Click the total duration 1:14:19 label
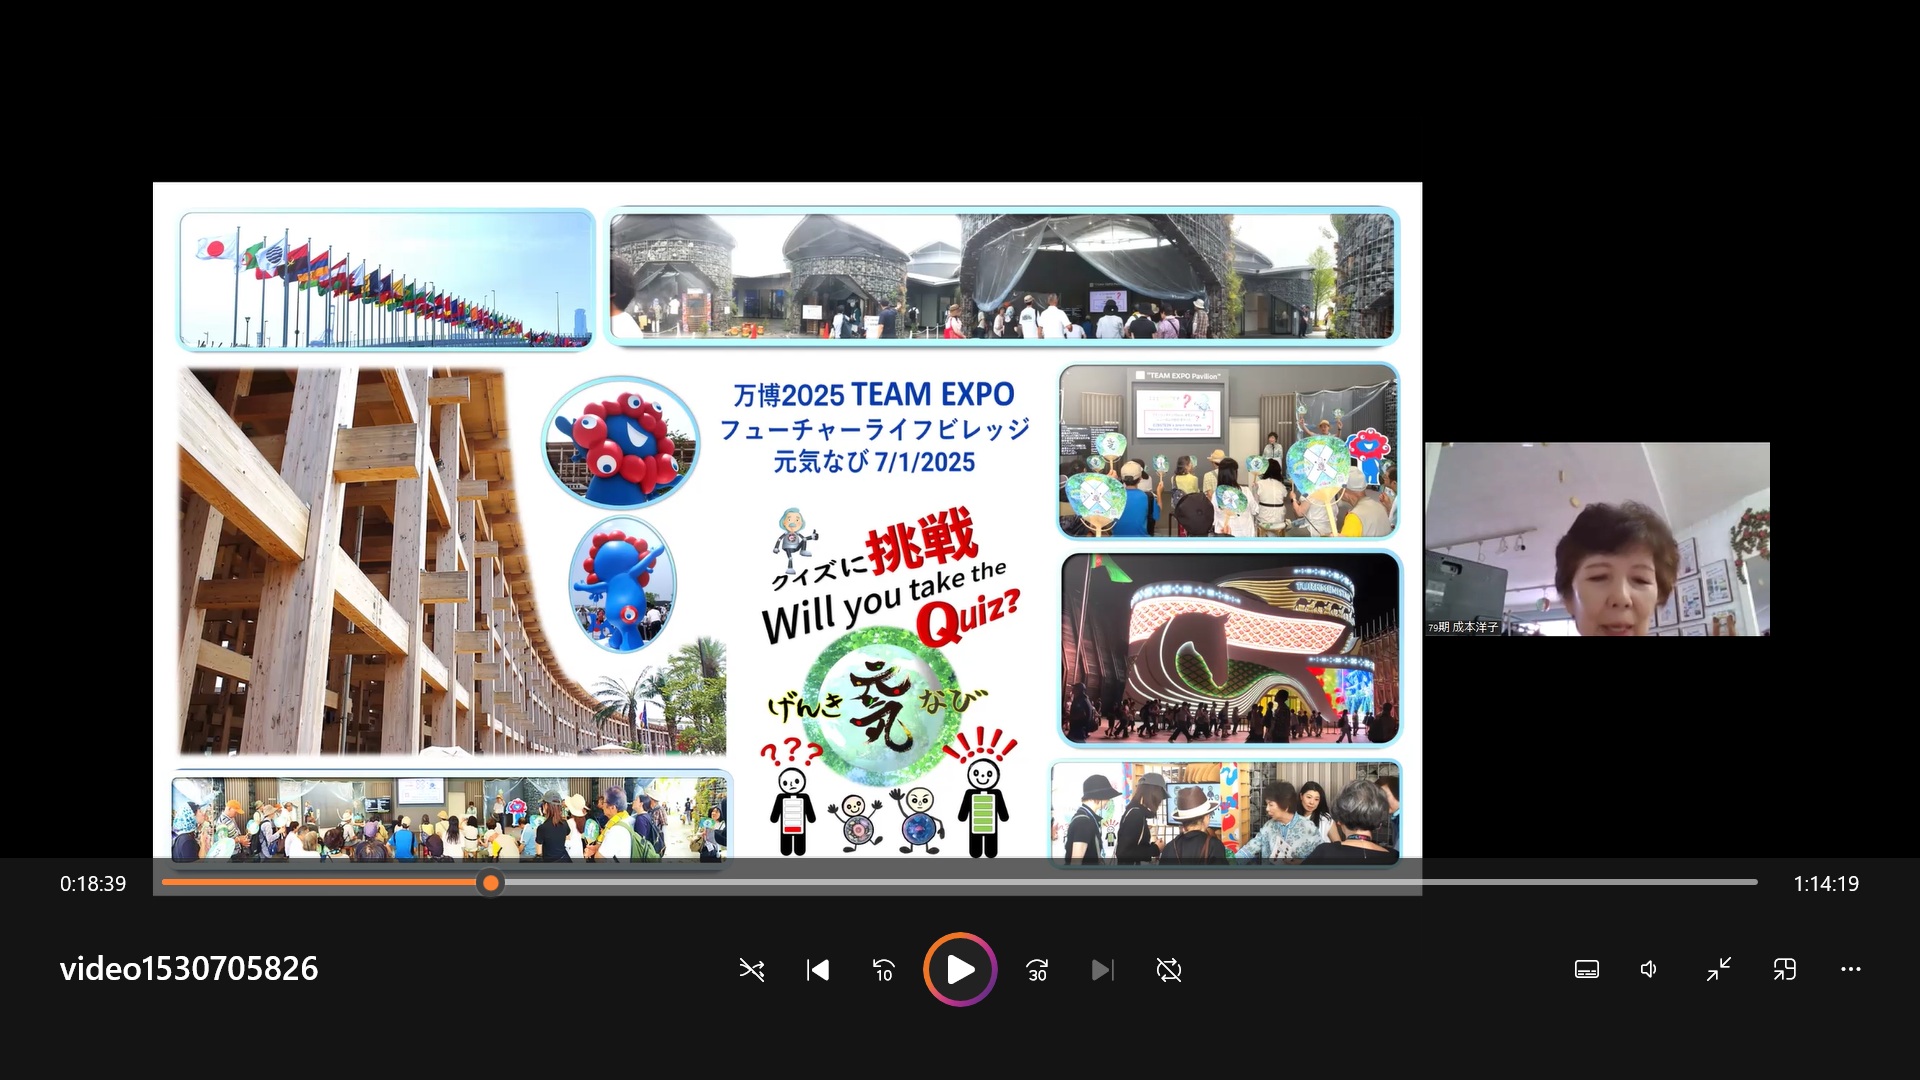1920x1080 pixels. 1825,884
